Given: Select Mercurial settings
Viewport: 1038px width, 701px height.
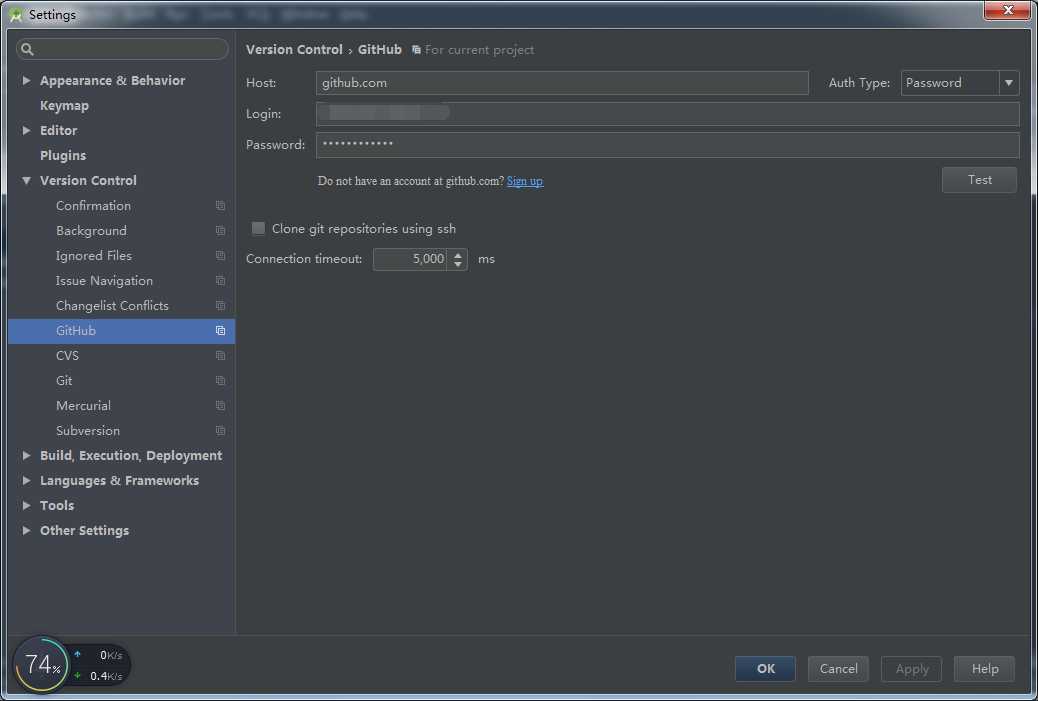Looking at the screenshot, I should tap(83, 406).
